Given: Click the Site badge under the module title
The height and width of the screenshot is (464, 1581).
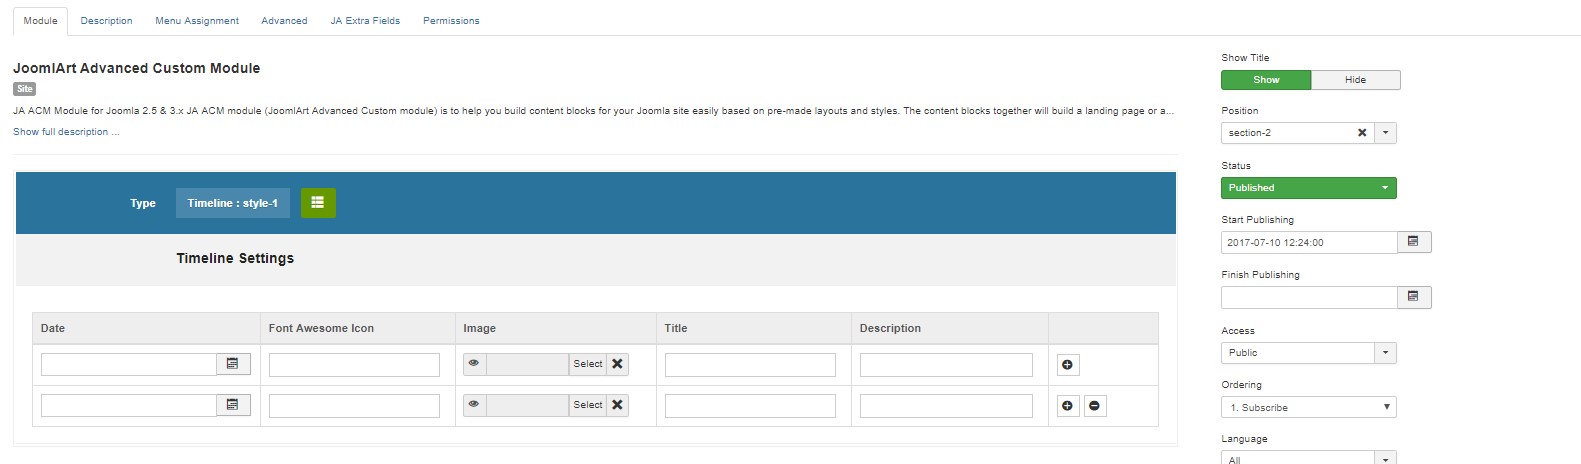Looking at the screenshot, I should 25,89.
